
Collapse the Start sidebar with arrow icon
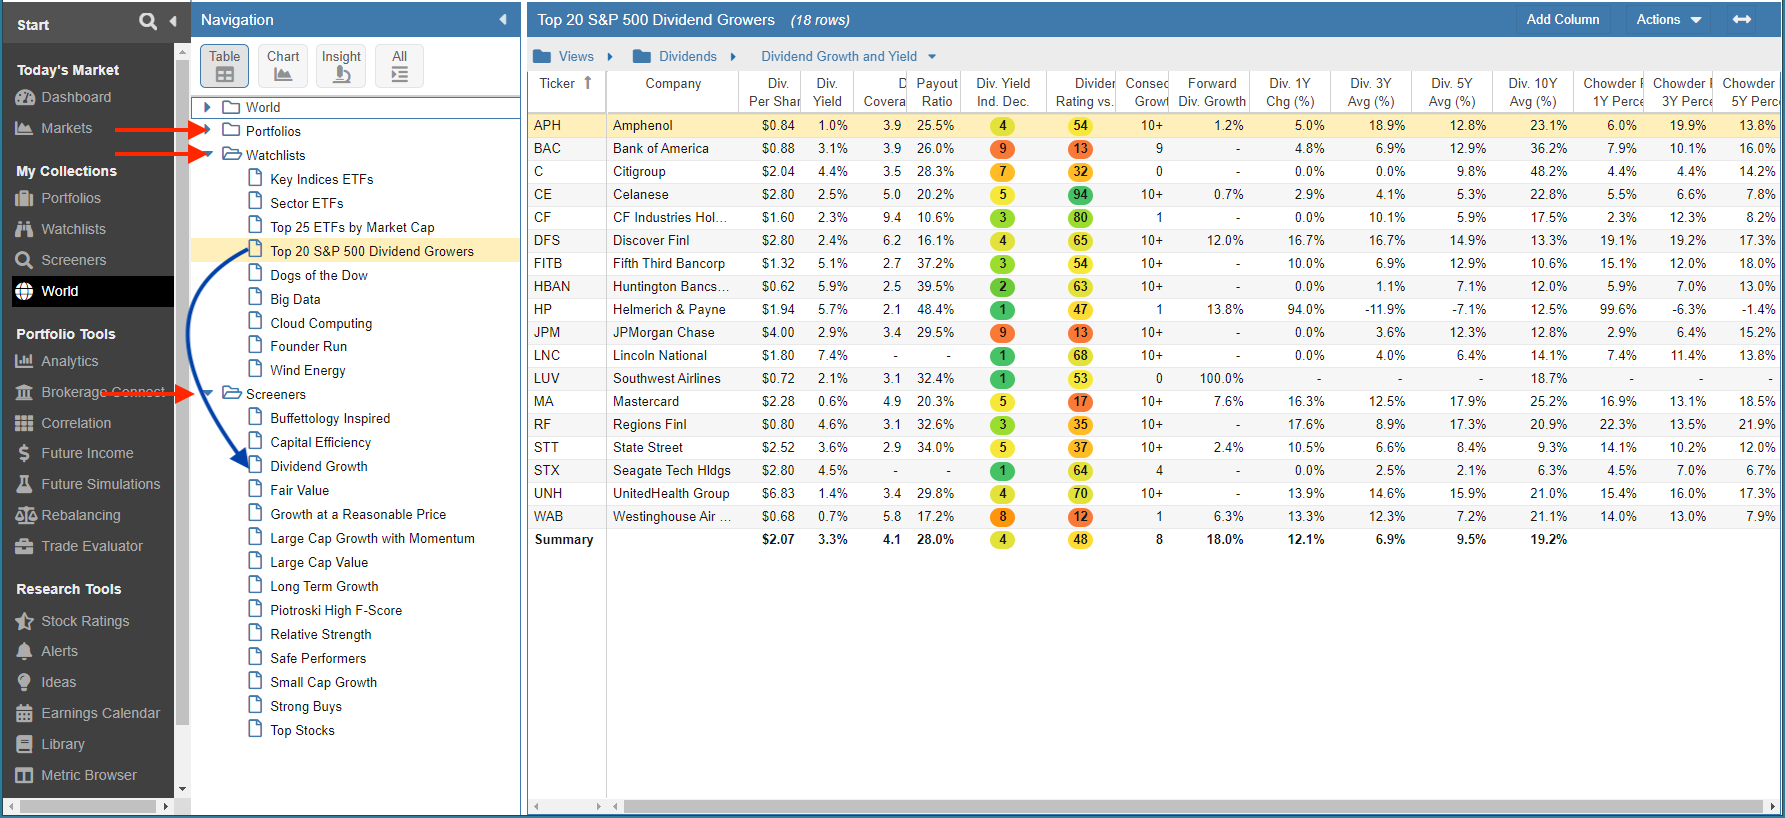pyautogui.click(x=173, y=21)
